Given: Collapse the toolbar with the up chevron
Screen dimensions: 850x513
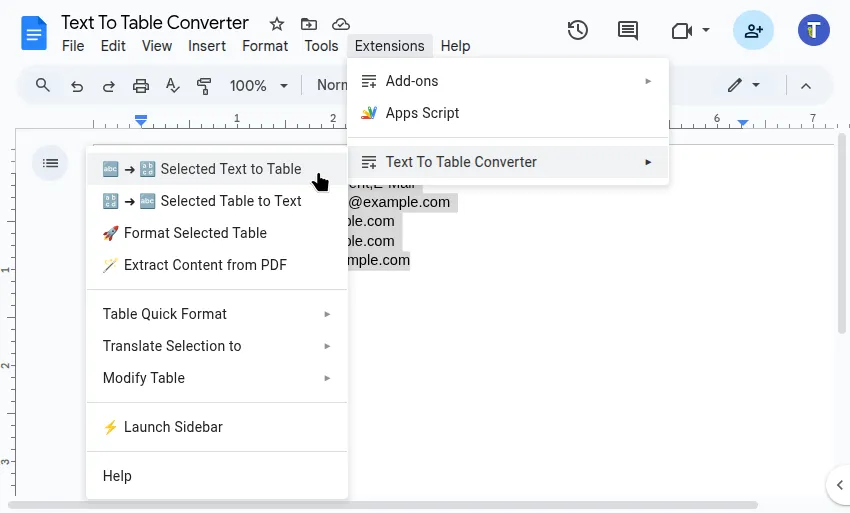Looking at the screenshot, I should [806, 86].
